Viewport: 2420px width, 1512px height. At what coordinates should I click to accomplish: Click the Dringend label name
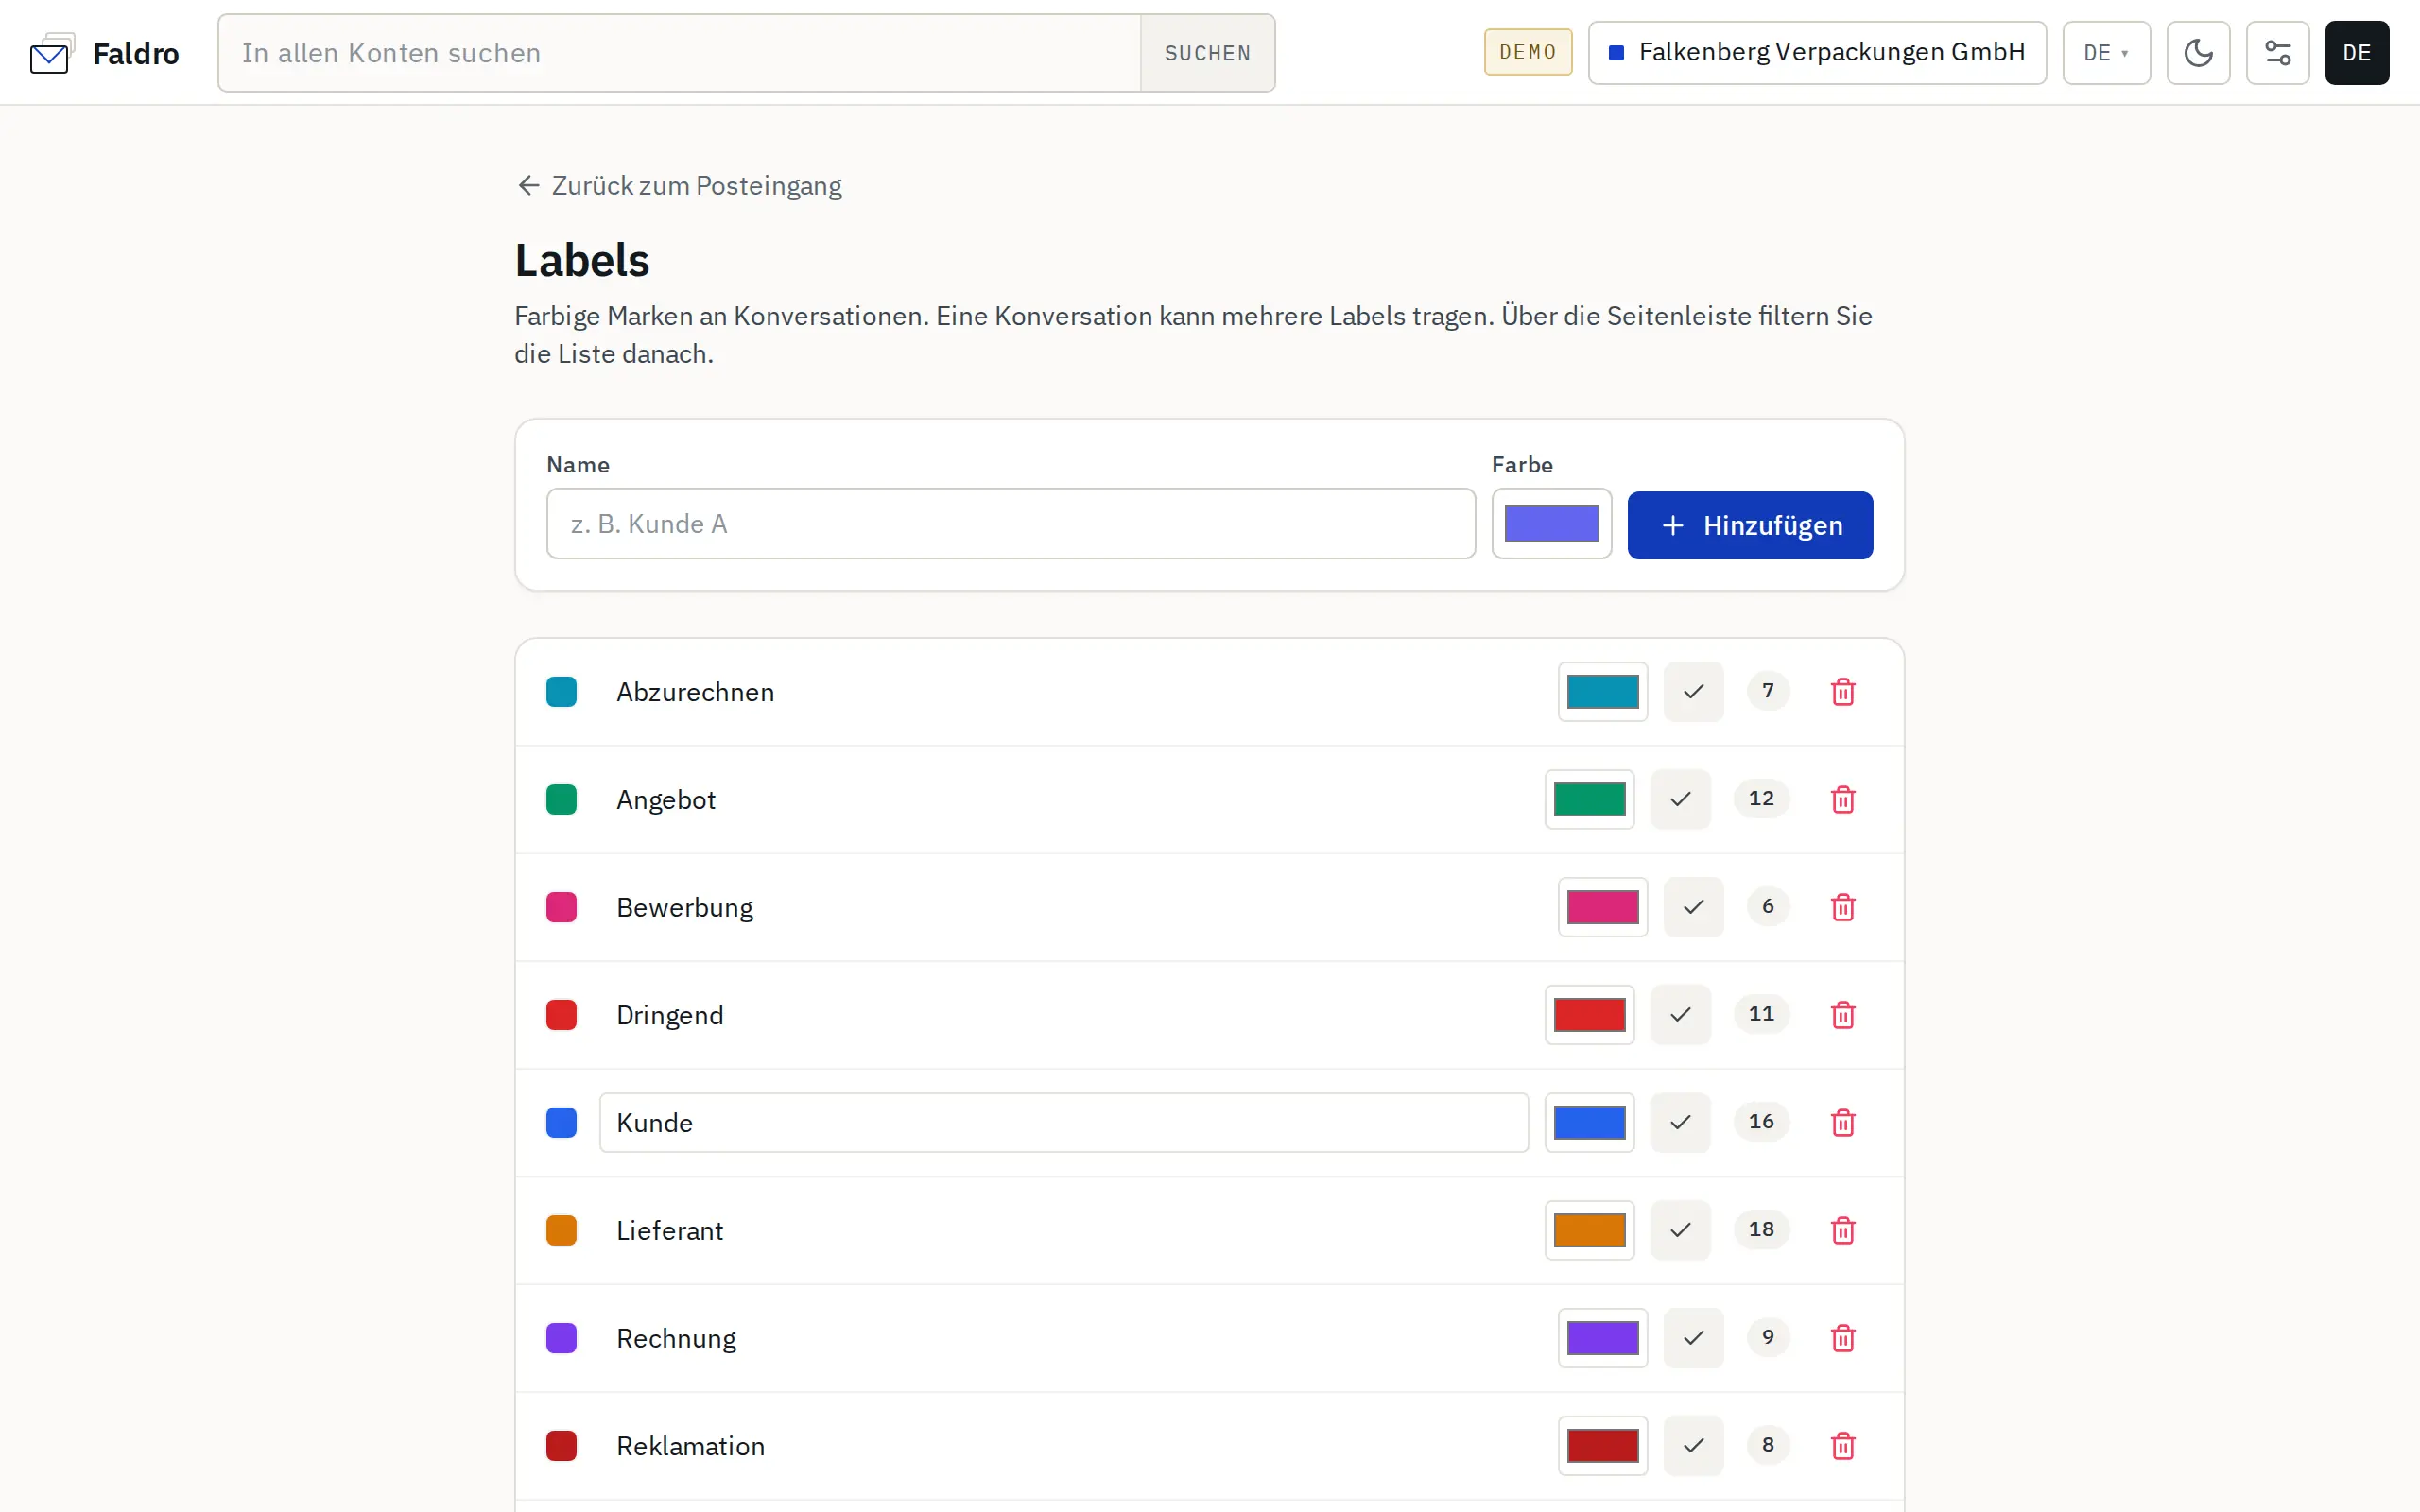(x=670, y=1015)
